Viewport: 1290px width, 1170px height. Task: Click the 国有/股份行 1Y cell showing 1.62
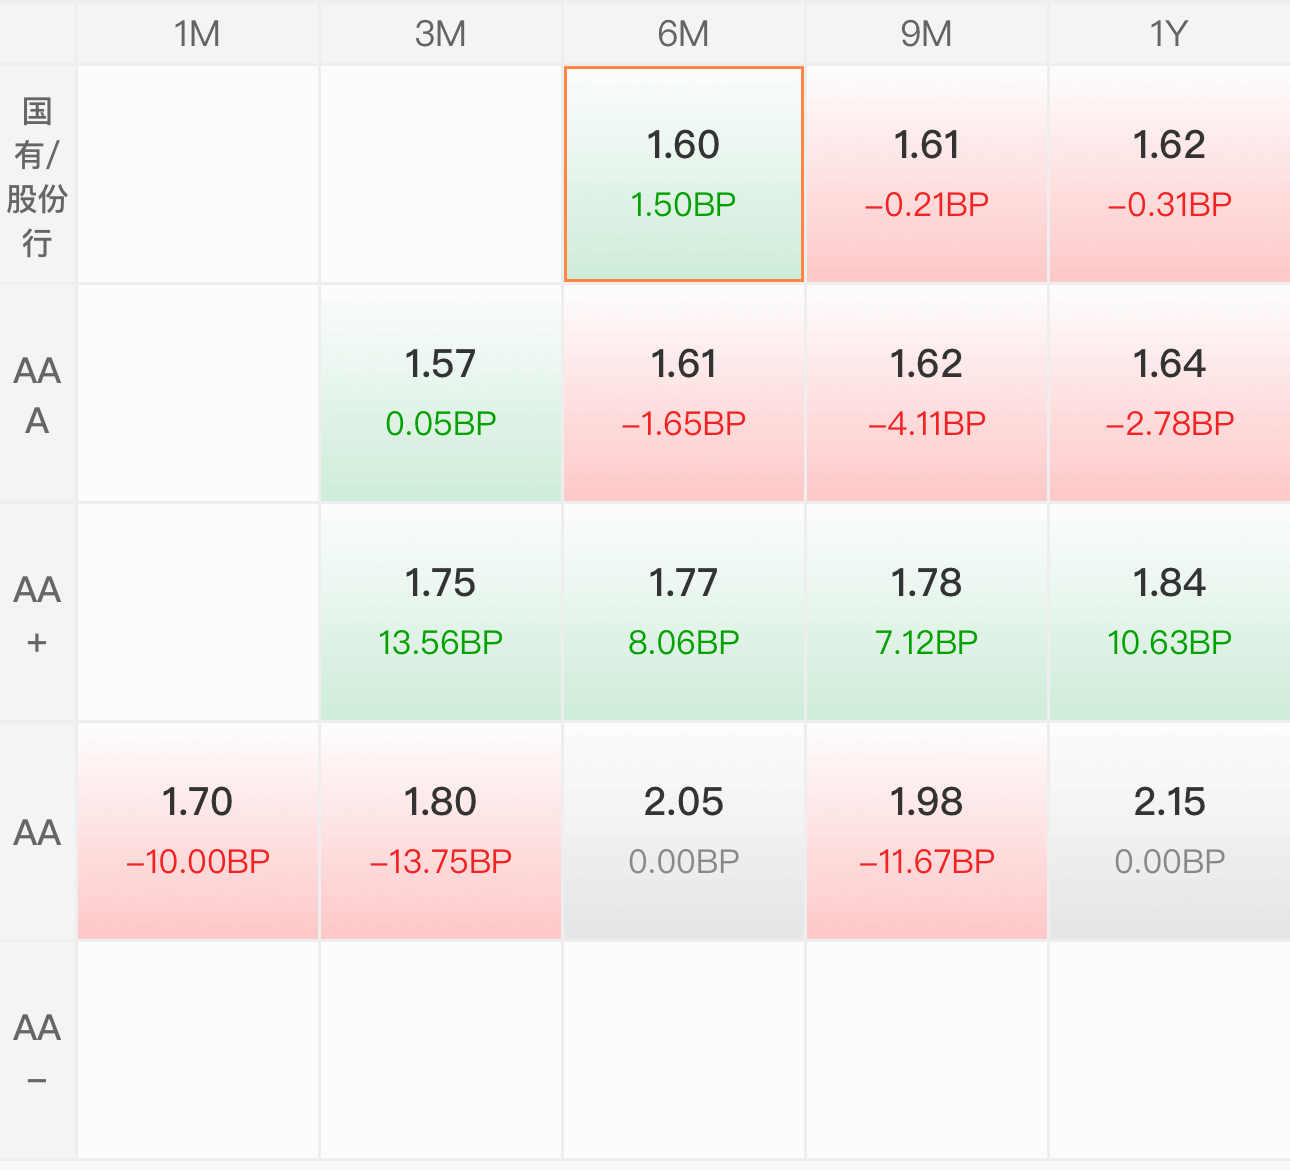(x=1170, y=175)
